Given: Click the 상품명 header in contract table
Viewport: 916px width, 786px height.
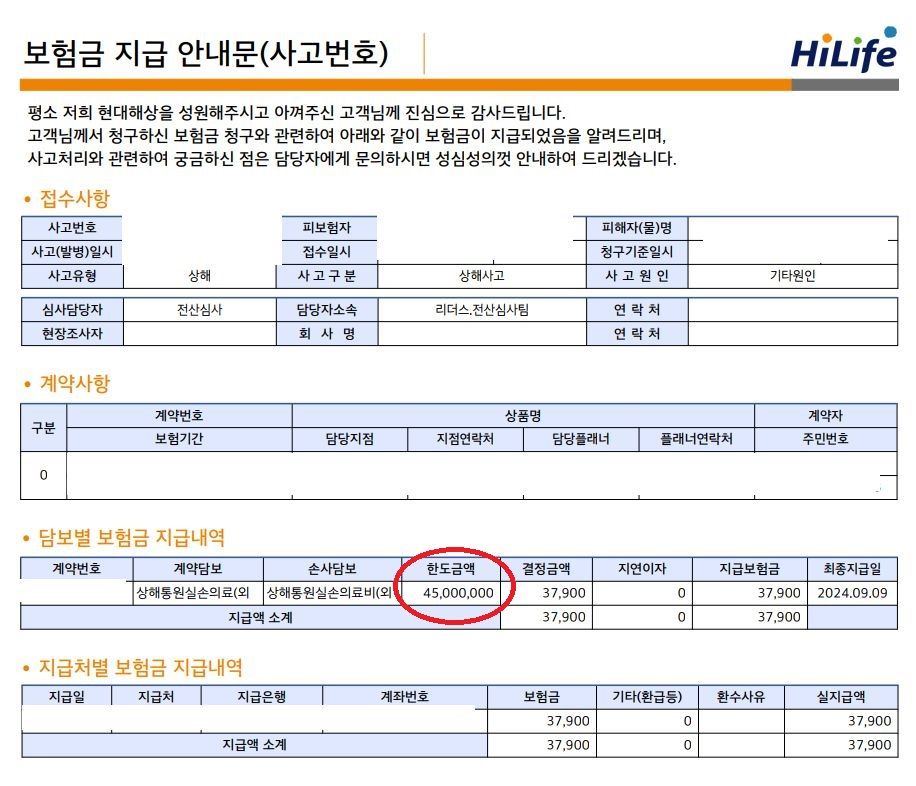Looking at the screenshot, I should click(x=523, y=415).
